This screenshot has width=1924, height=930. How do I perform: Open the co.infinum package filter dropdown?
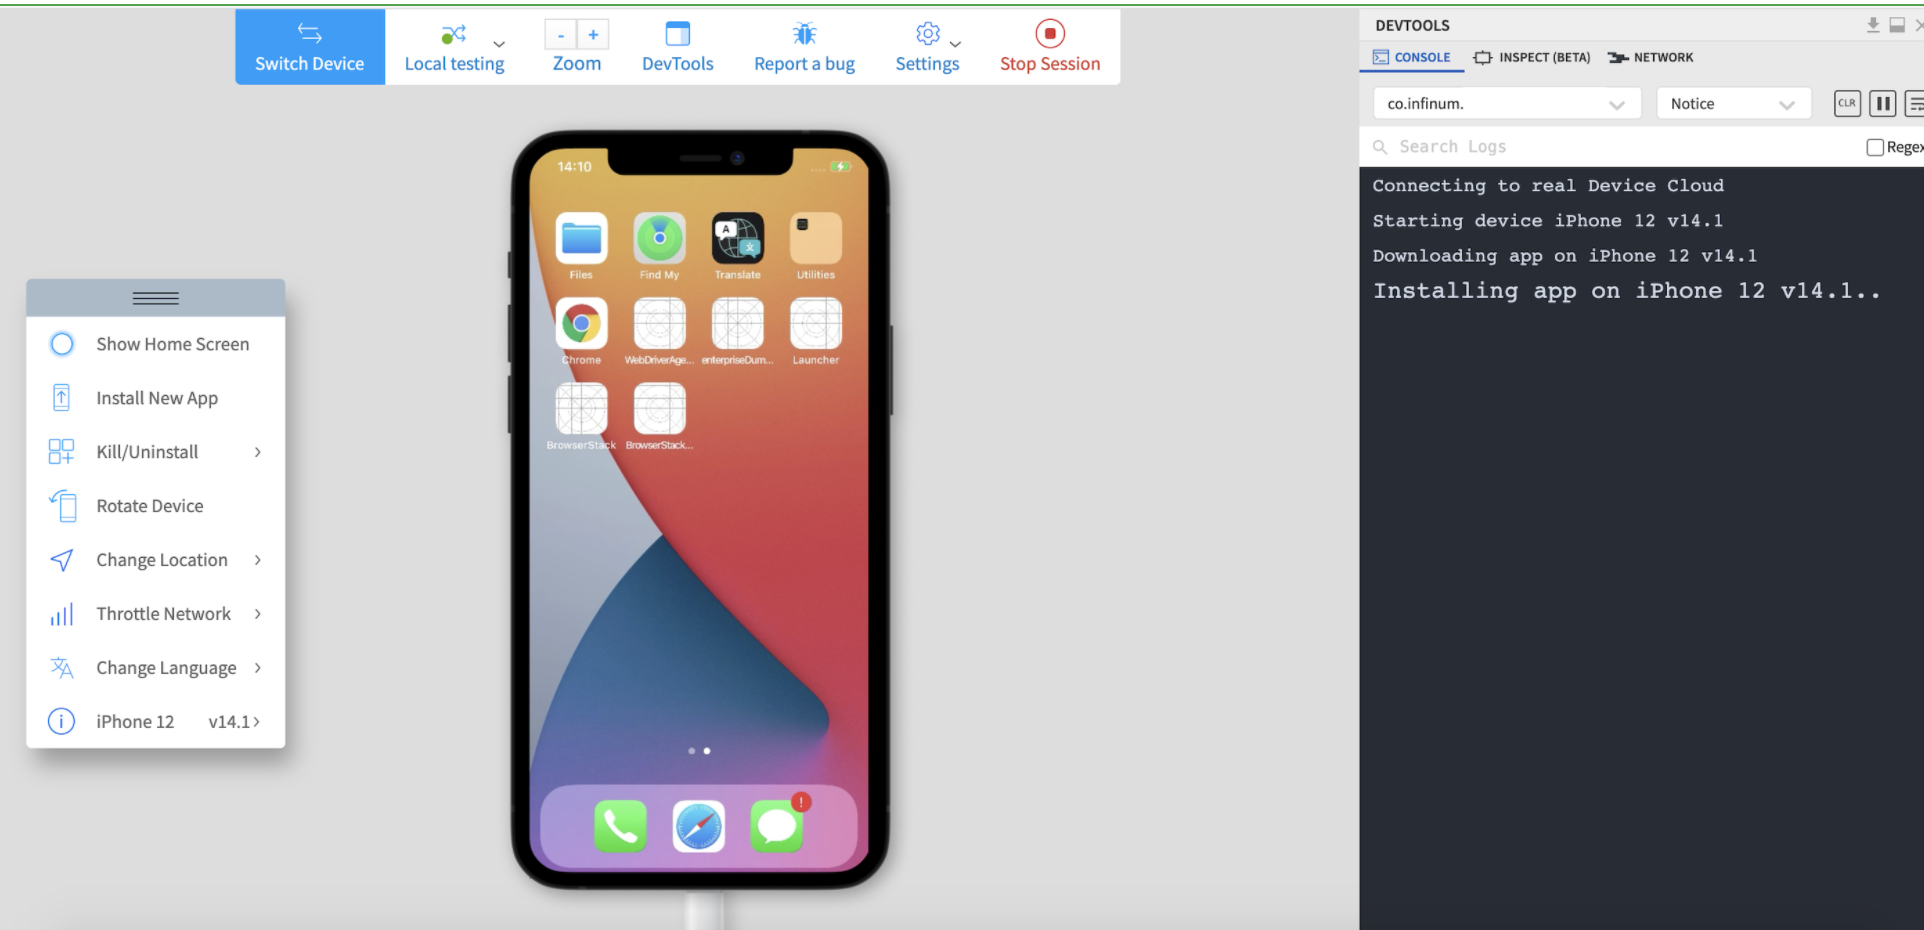pos(1505,102)
